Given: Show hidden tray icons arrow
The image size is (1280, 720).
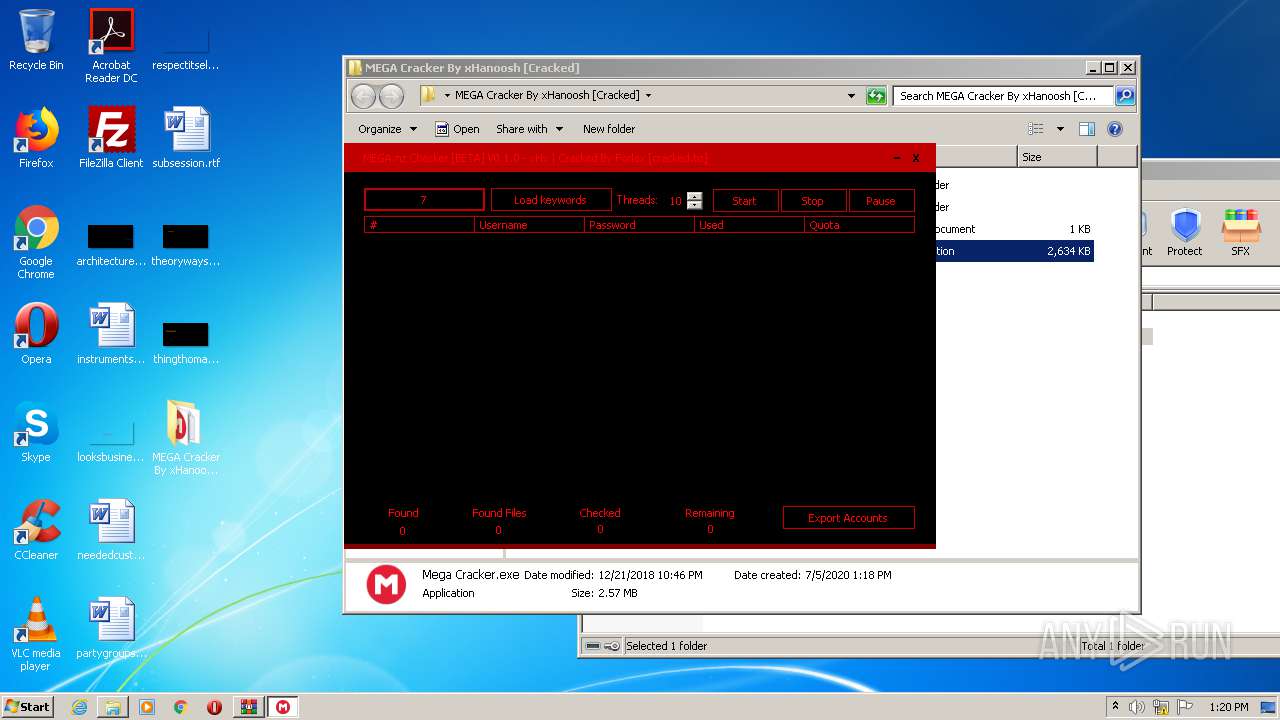Looking at the screenshot, I should [1115, 706].
